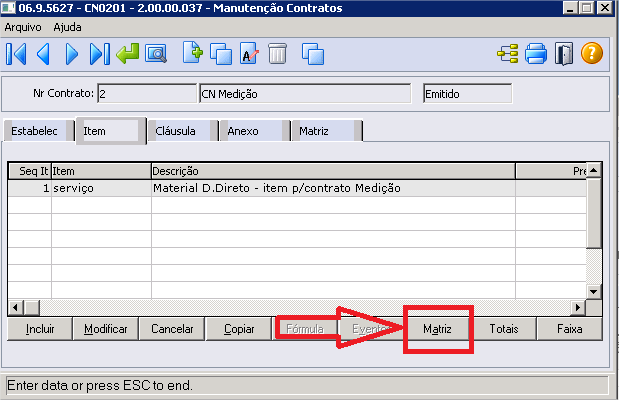Select the 'Material D.Direto' description cell
The image size is (619, 400).
pos(334,188)
